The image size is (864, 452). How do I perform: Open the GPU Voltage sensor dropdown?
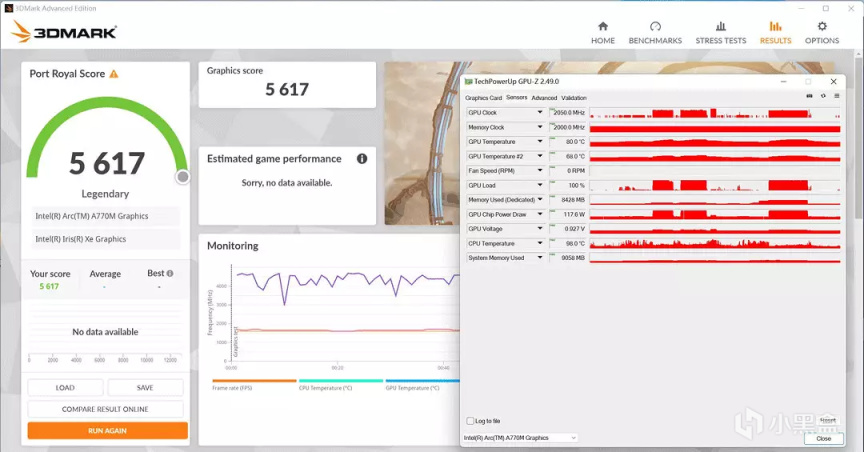point(540,229)
